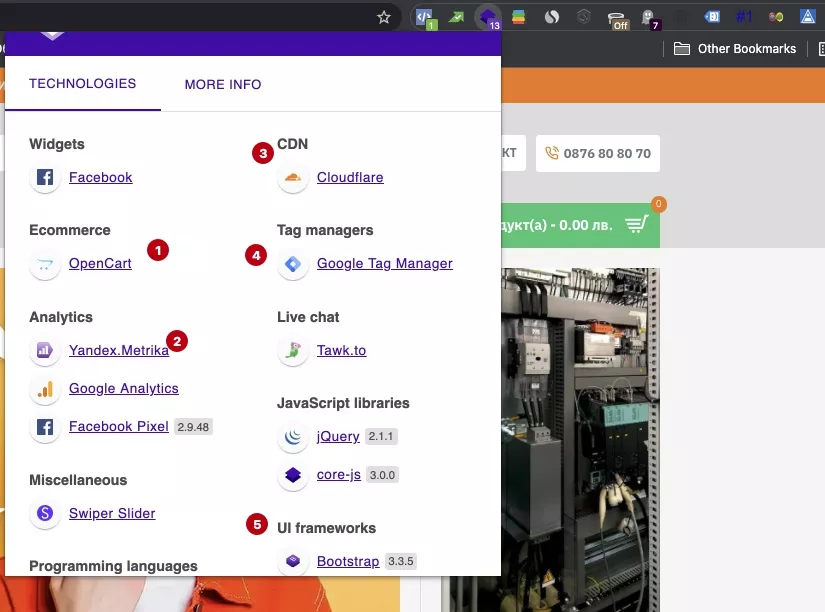Click the JavaScript libraries heading
Viewport: 825px width, 612px height.
coord(343,403)
